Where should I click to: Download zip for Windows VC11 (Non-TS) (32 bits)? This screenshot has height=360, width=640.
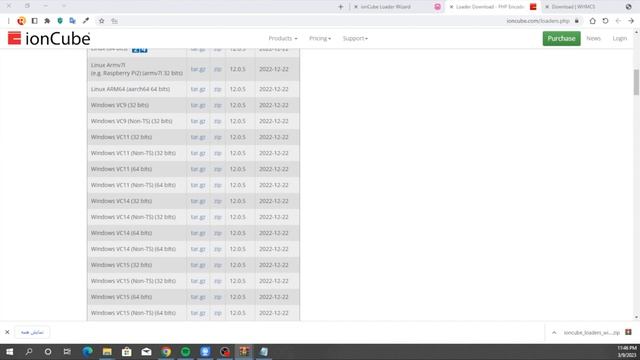218,153
